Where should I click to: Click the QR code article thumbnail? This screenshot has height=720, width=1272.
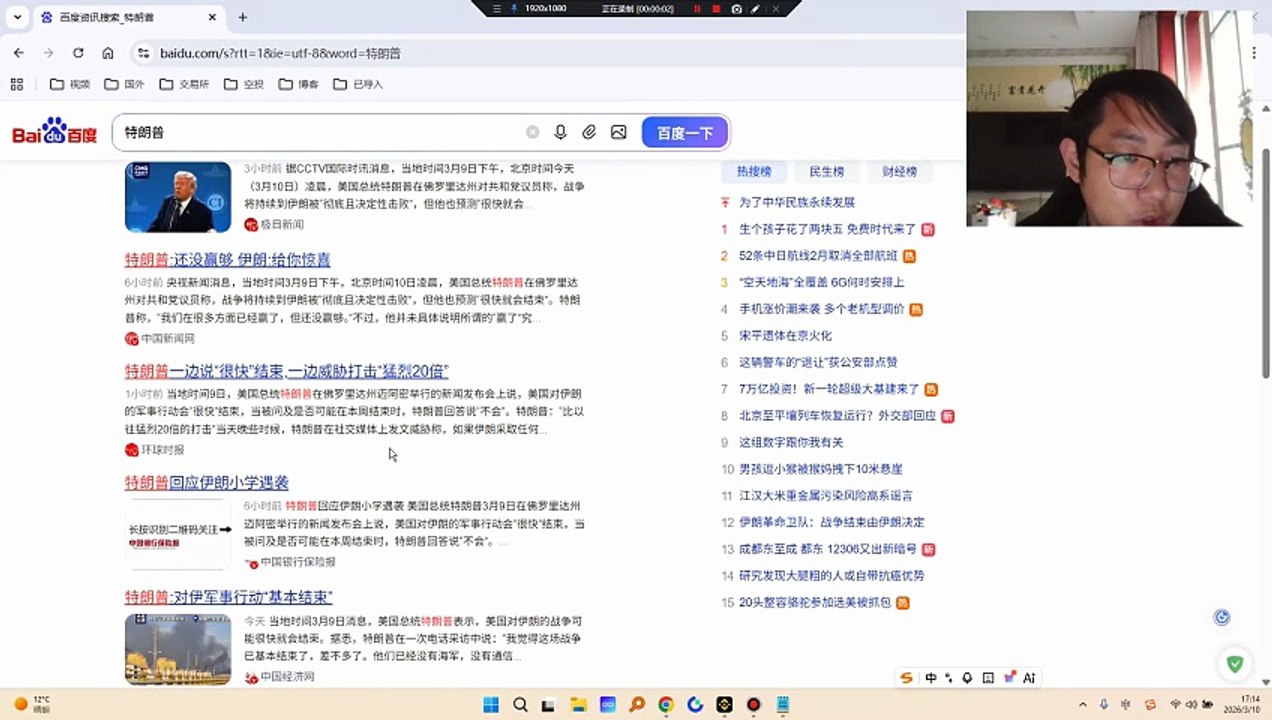click(178, 534)
